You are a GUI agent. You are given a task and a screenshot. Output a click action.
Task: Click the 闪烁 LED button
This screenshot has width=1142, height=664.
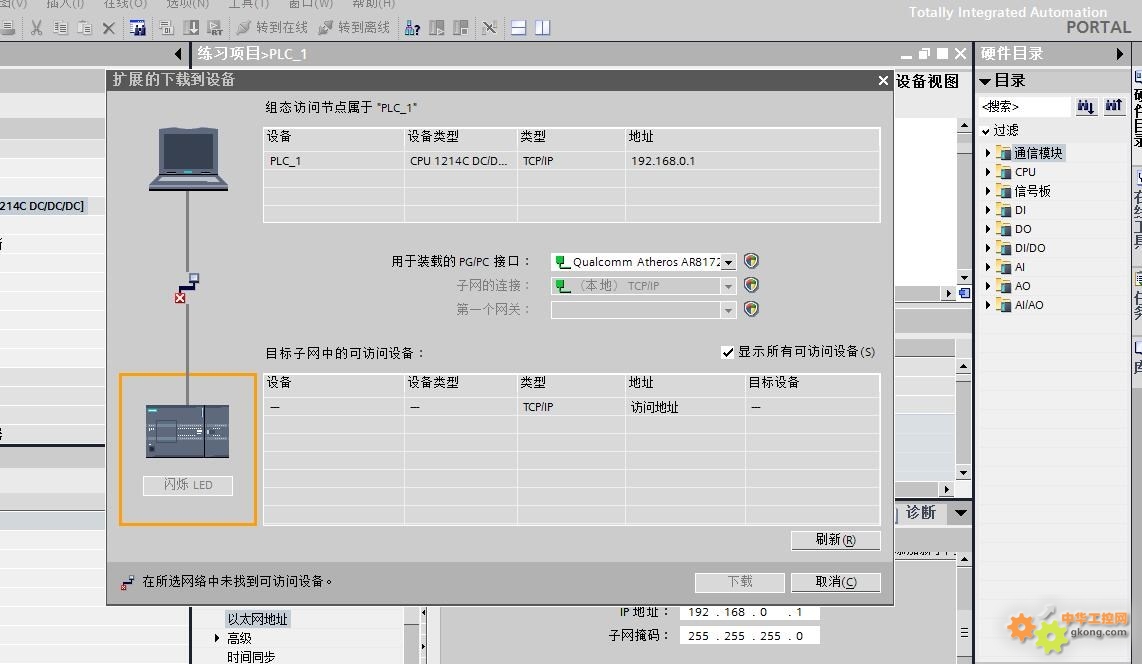click(188, 485)
